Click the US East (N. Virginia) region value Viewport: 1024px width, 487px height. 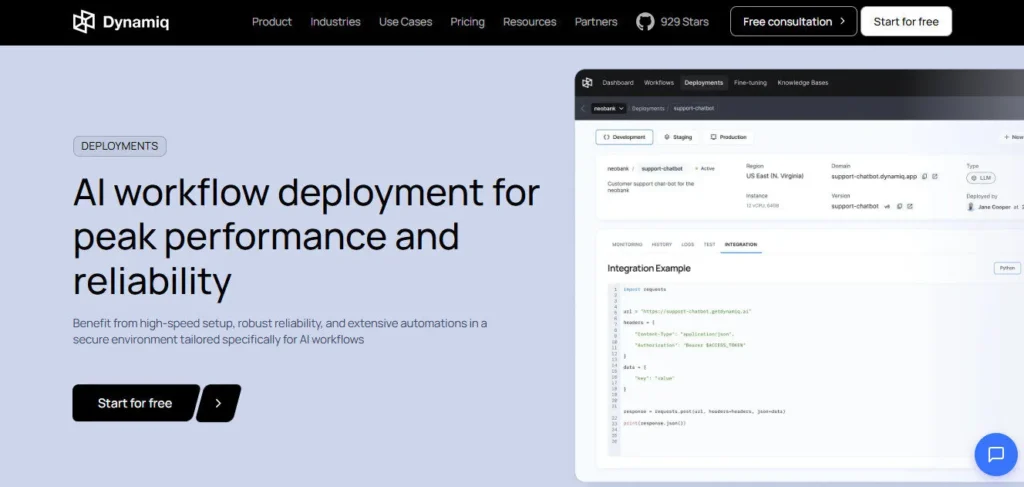click(775, 176)
